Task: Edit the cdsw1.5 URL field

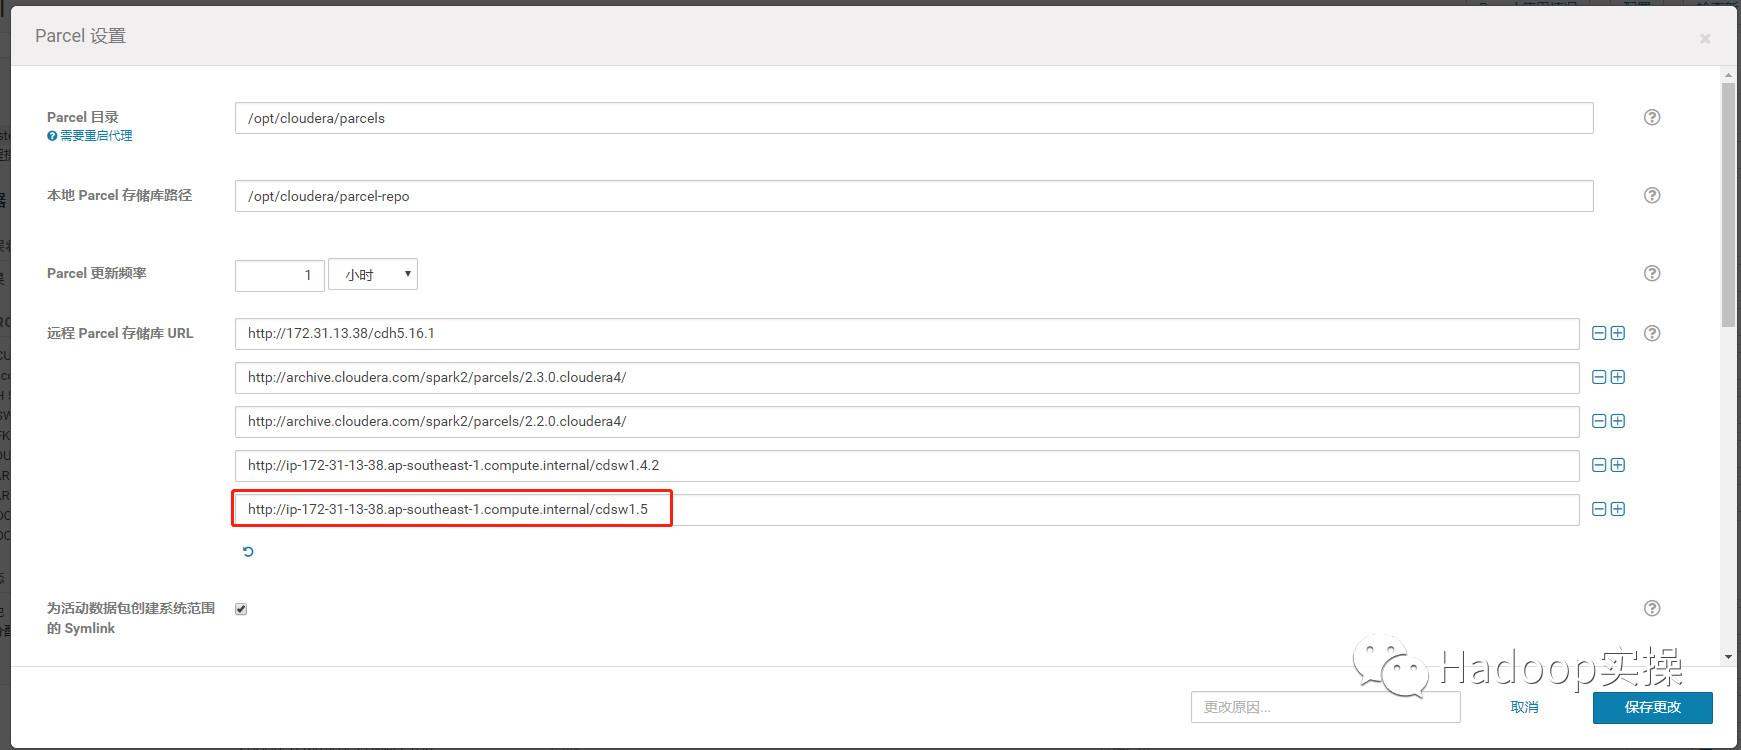Action: [x=907, y=510]
